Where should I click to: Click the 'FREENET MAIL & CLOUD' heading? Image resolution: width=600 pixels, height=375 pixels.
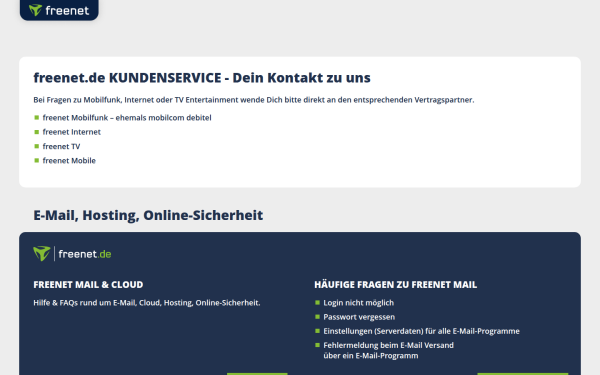point(88,285)
